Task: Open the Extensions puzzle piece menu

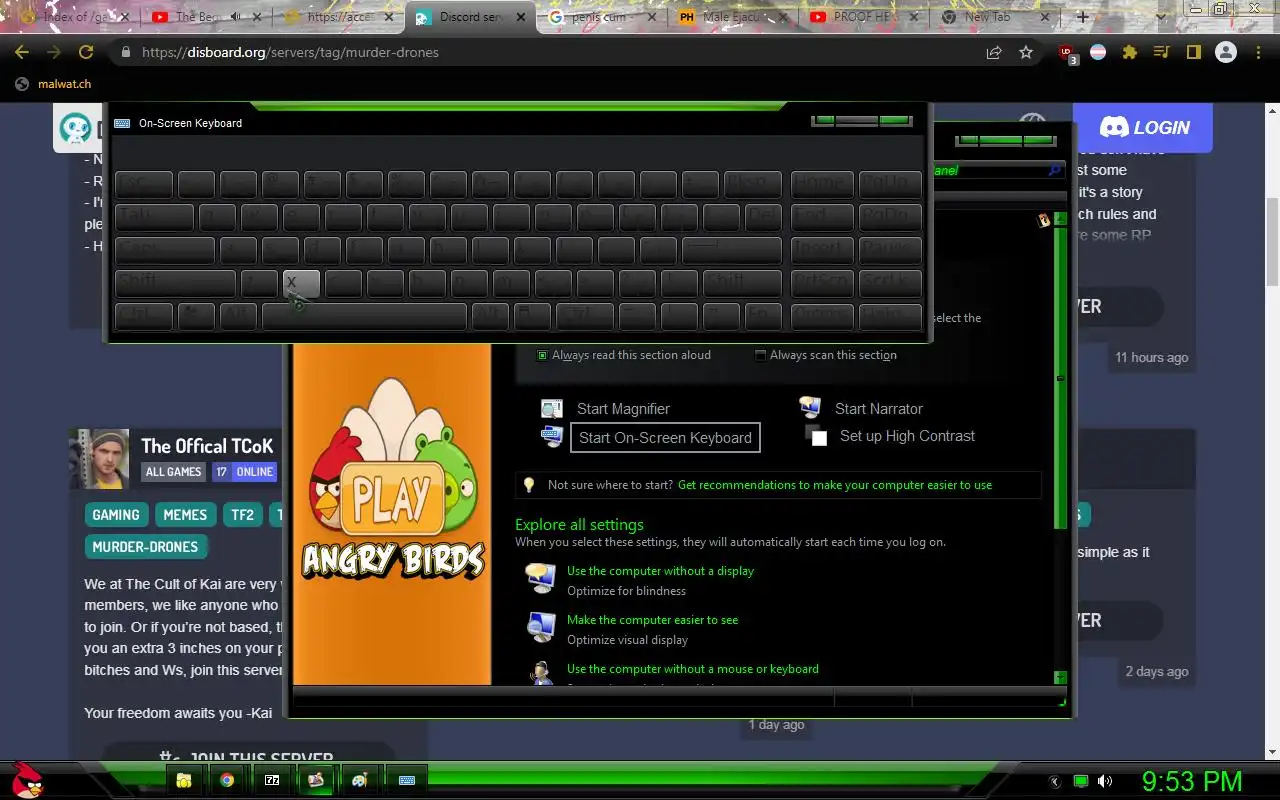Action: [1130, 52]
